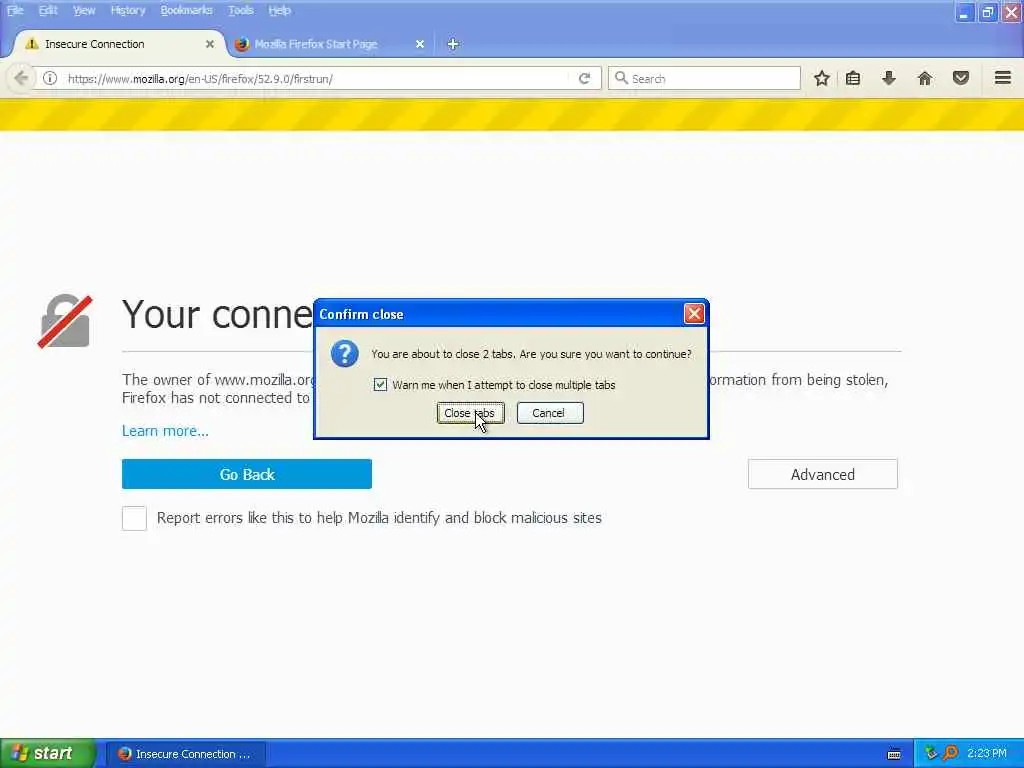Minimize the Firefox window
The width and height of the screenshot is (1024, 768).
pos(964,12)
